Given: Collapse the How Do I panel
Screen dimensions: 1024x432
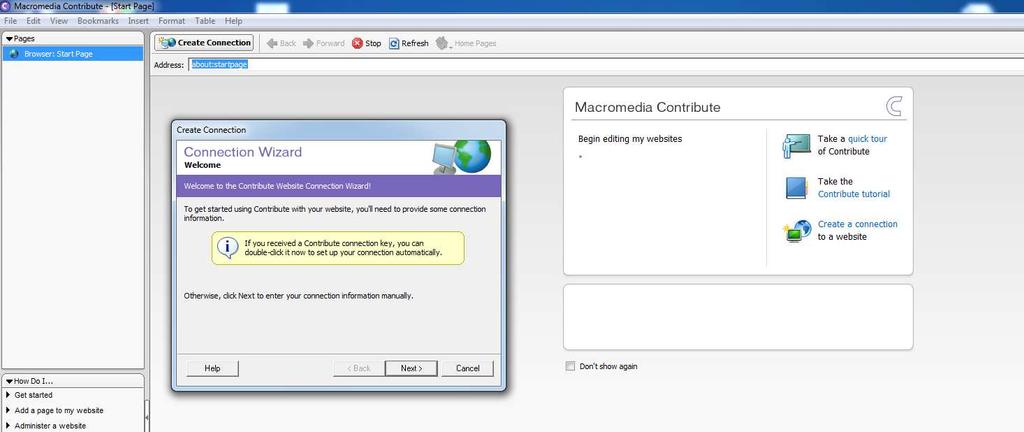Looking at the screenshot, I should (9, 381).
